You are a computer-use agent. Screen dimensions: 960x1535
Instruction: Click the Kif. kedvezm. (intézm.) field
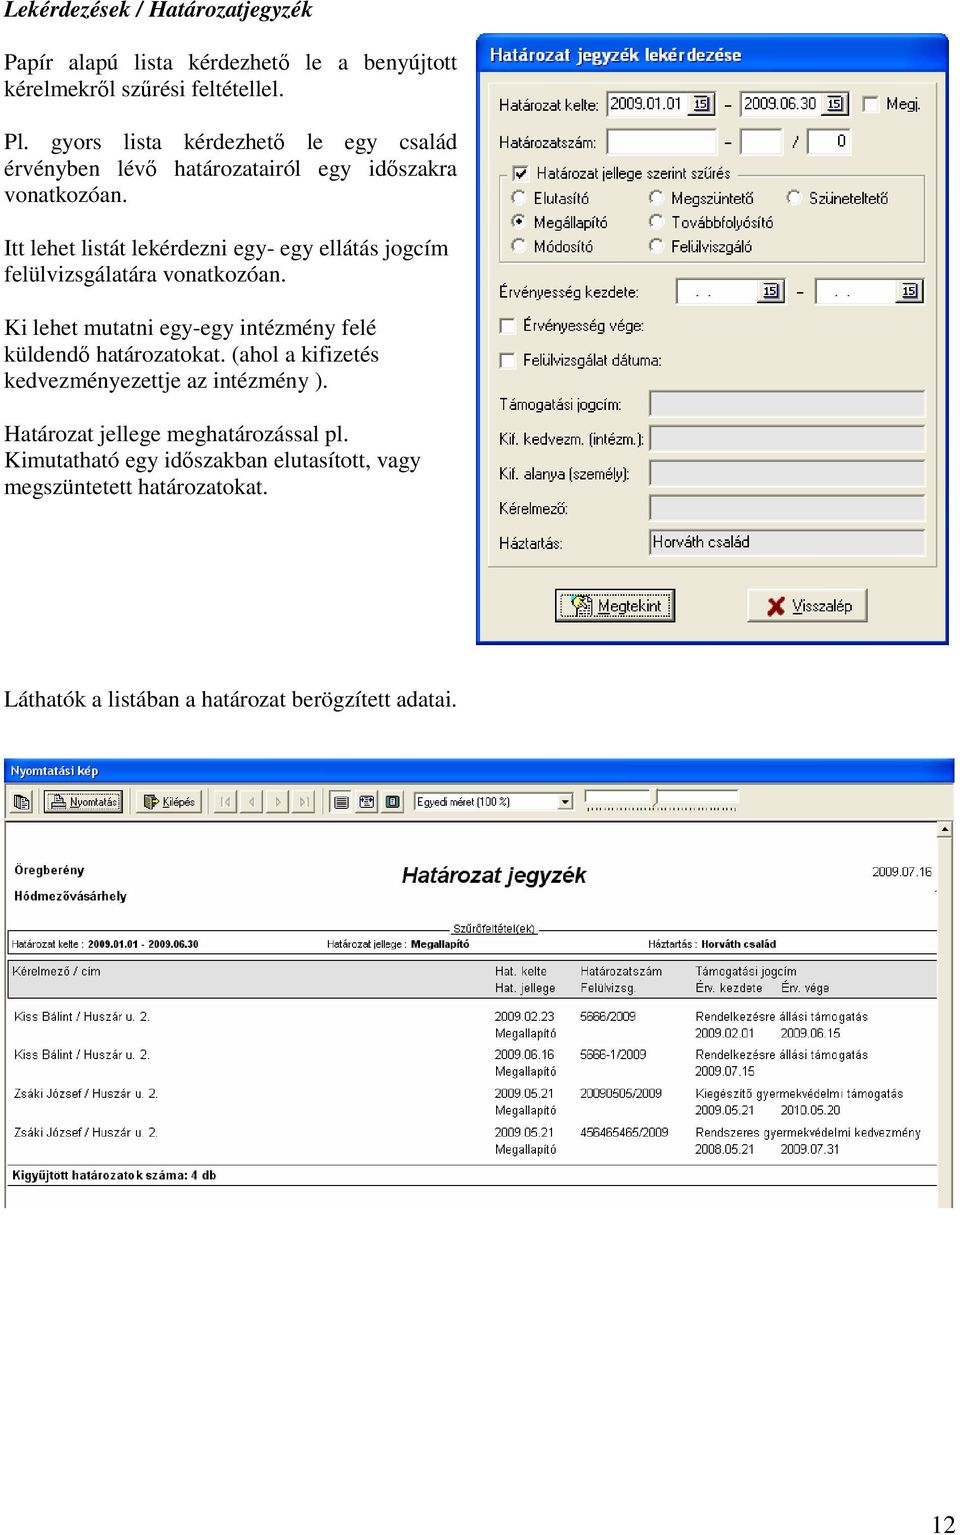787,439
